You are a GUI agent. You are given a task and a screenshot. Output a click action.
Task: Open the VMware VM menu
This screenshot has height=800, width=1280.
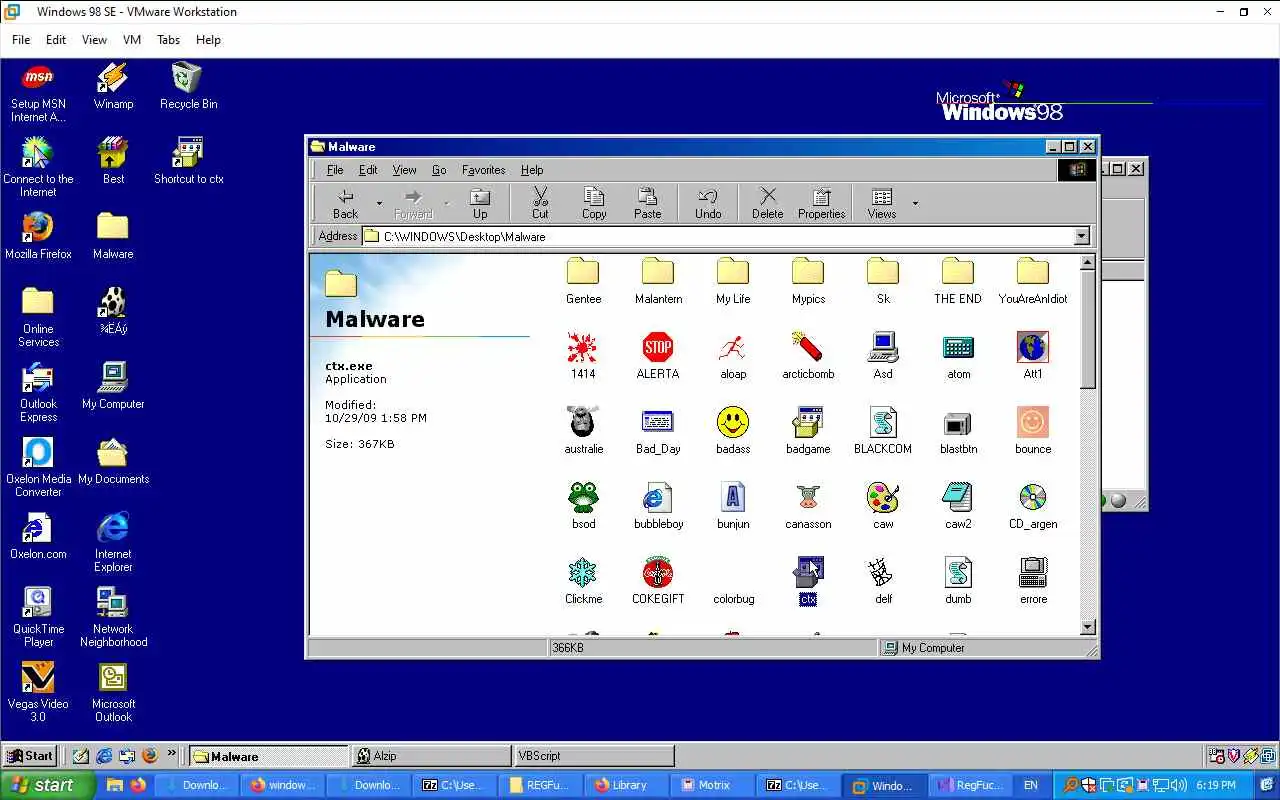point(131,40)
